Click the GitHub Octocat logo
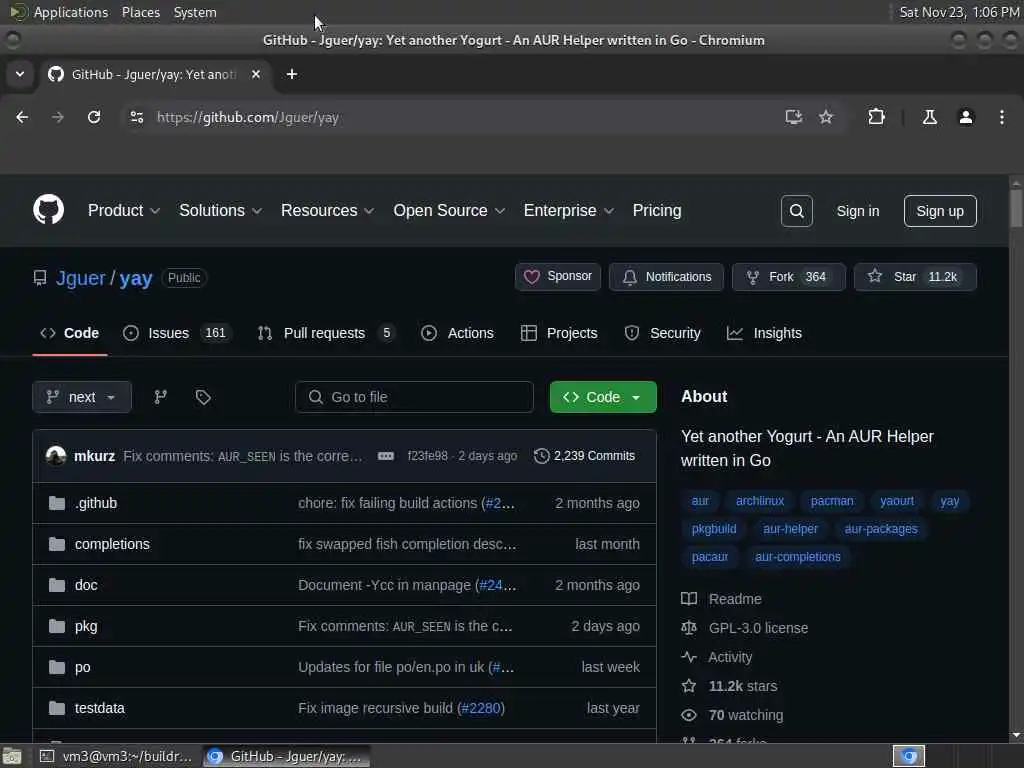 click(48, 210)
